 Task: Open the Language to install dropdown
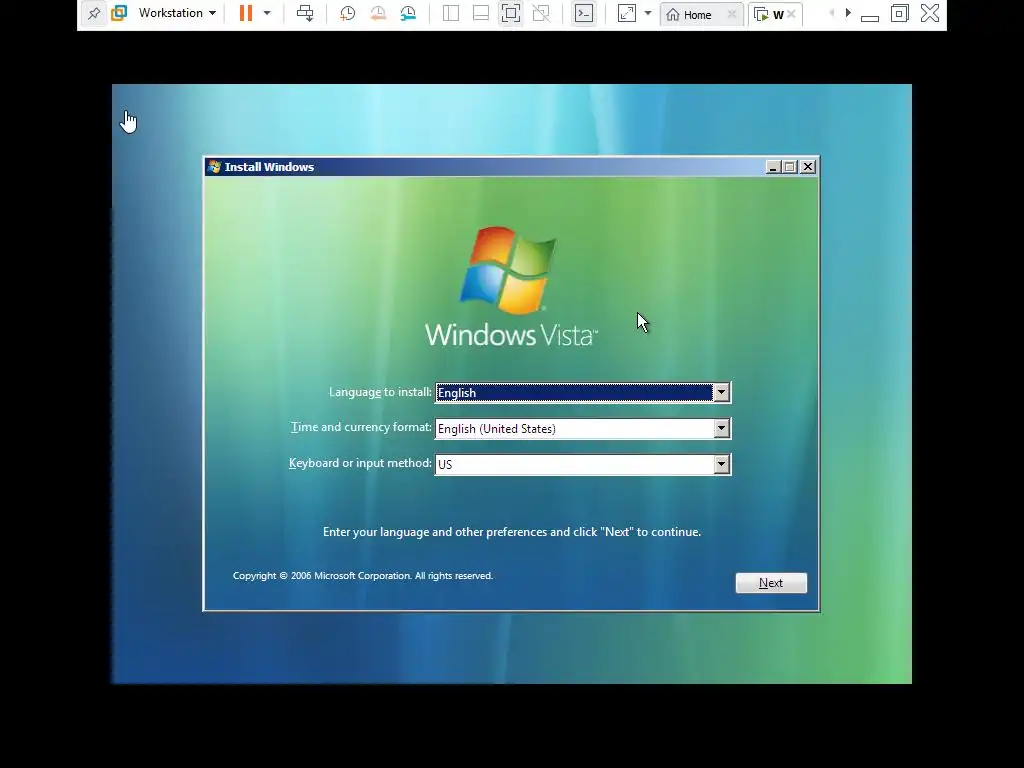tap(583, 392)
